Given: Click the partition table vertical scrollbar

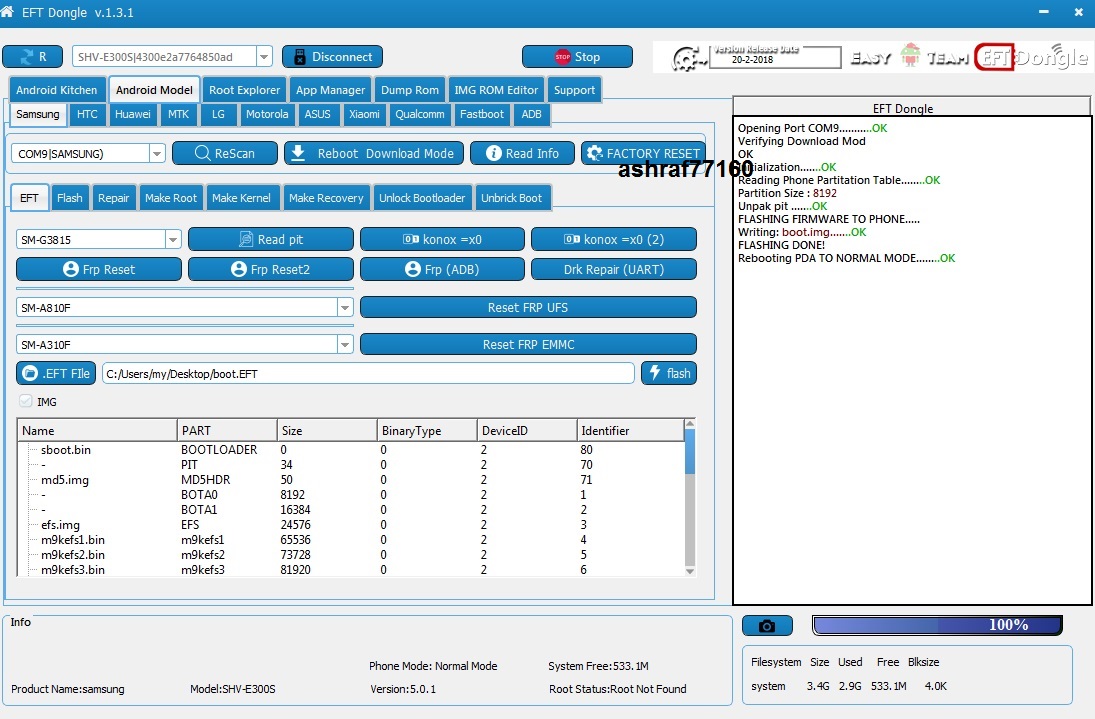Looking at the screenshot, I should (690, 497).
